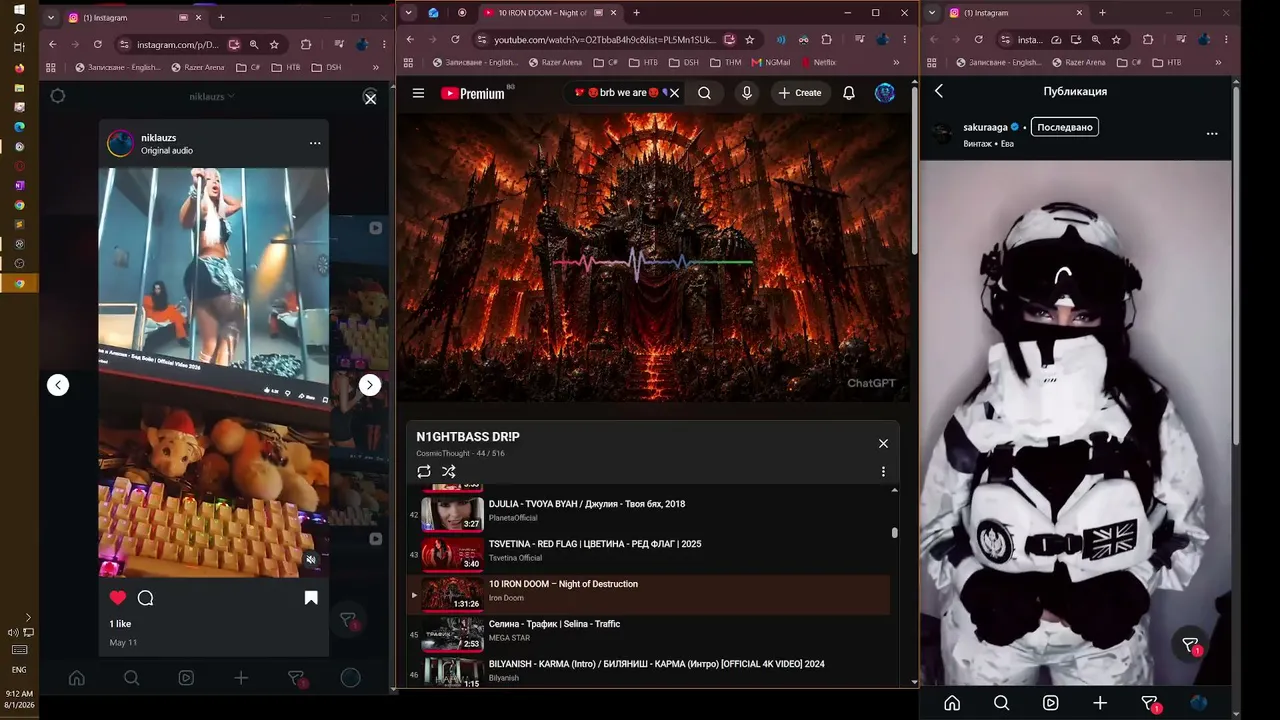1280x720 pixels.
Task: Close the N1GHTBASS DR!P playlist panel
Action: pos(883,443)
